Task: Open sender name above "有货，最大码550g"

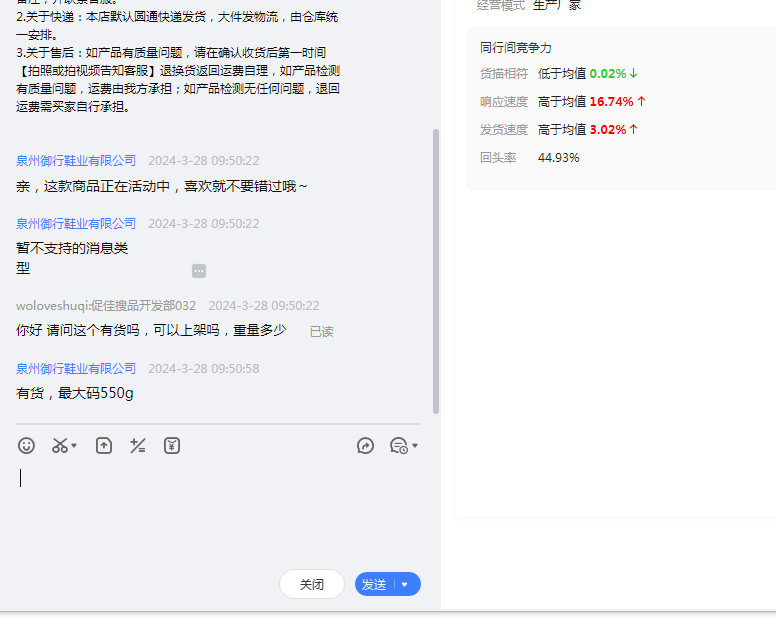Action: (x=76, y=369)
